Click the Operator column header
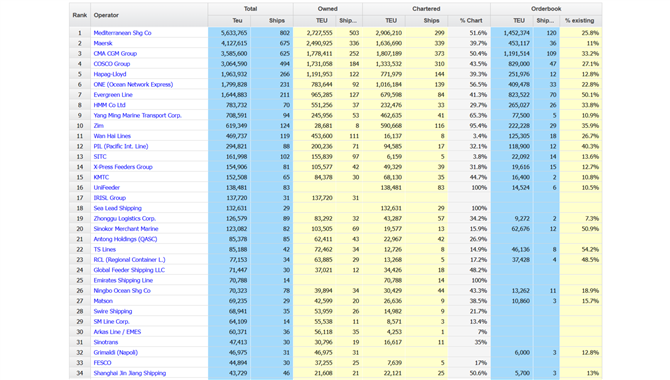The image size is (670, 380). click(106, 15)
